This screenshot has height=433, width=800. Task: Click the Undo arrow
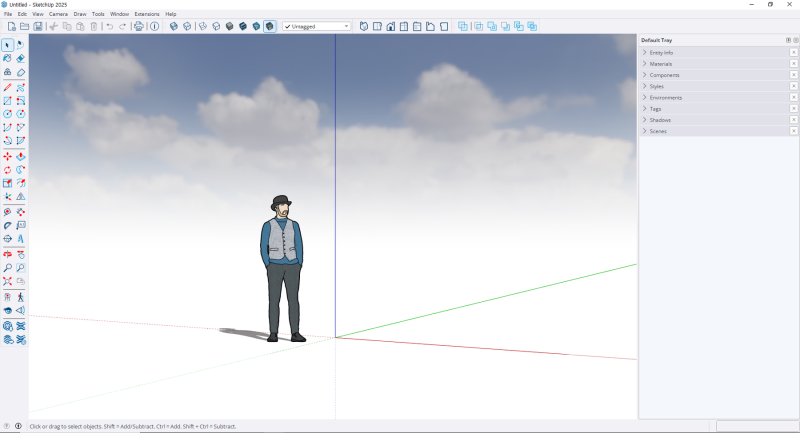(x=109, y=27)
